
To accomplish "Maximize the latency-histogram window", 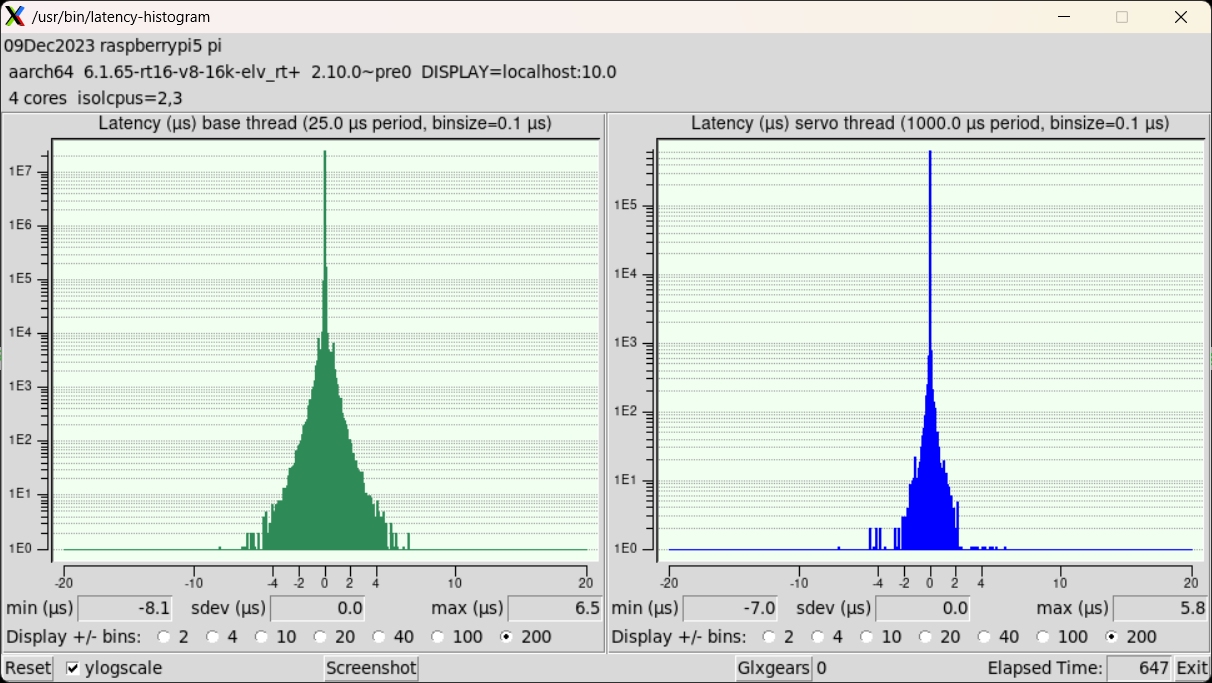I will 1122,17.
